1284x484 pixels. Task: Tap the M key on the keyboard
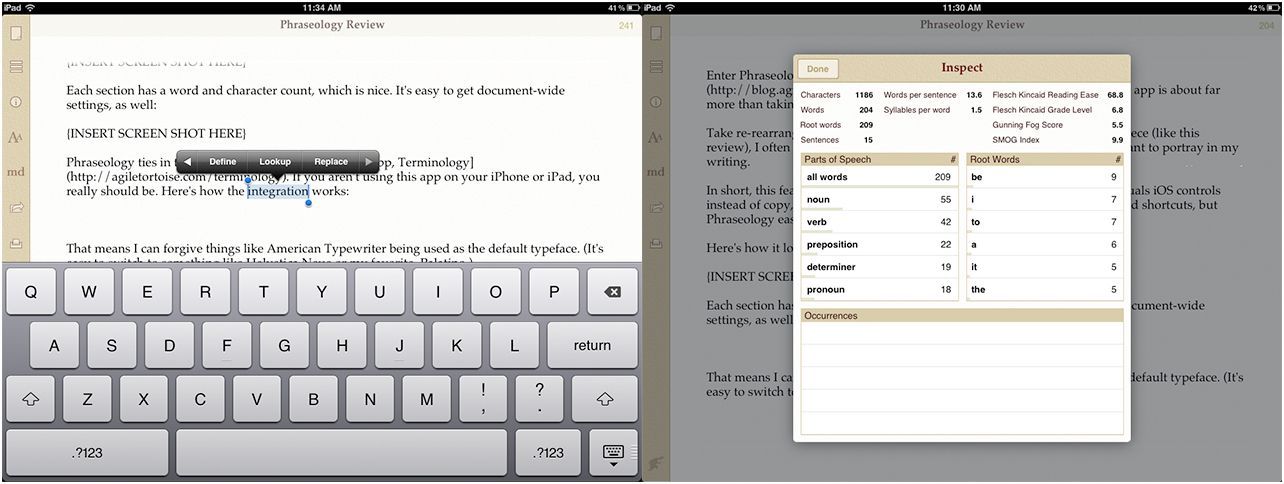click(x=427, y=399)
